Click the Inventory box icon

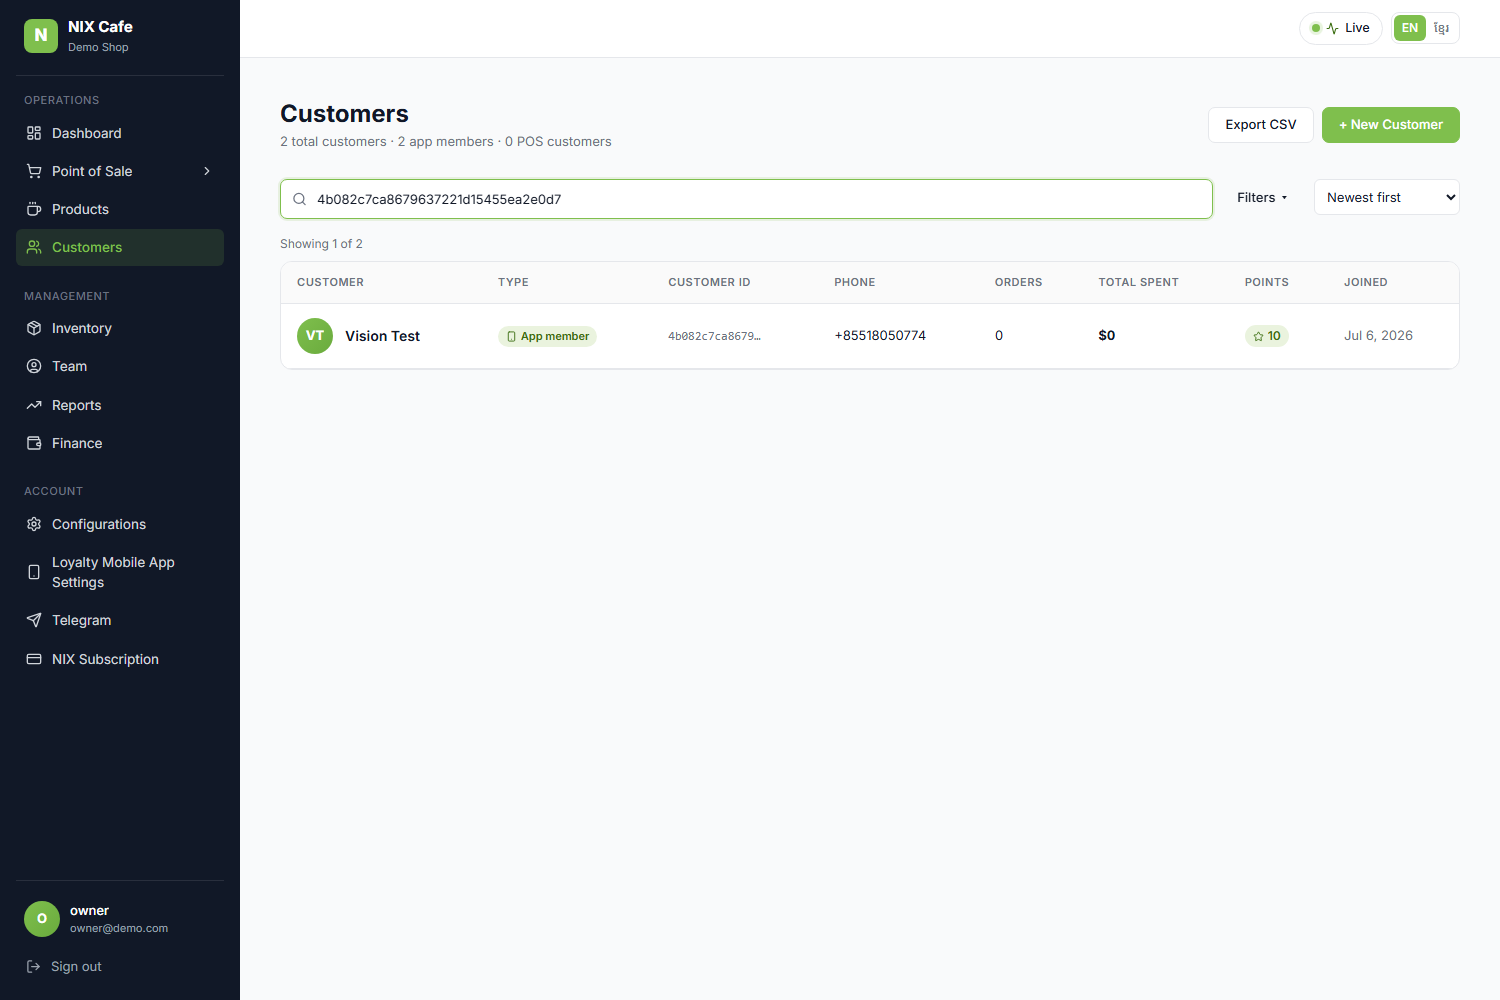tap(34, 328)
